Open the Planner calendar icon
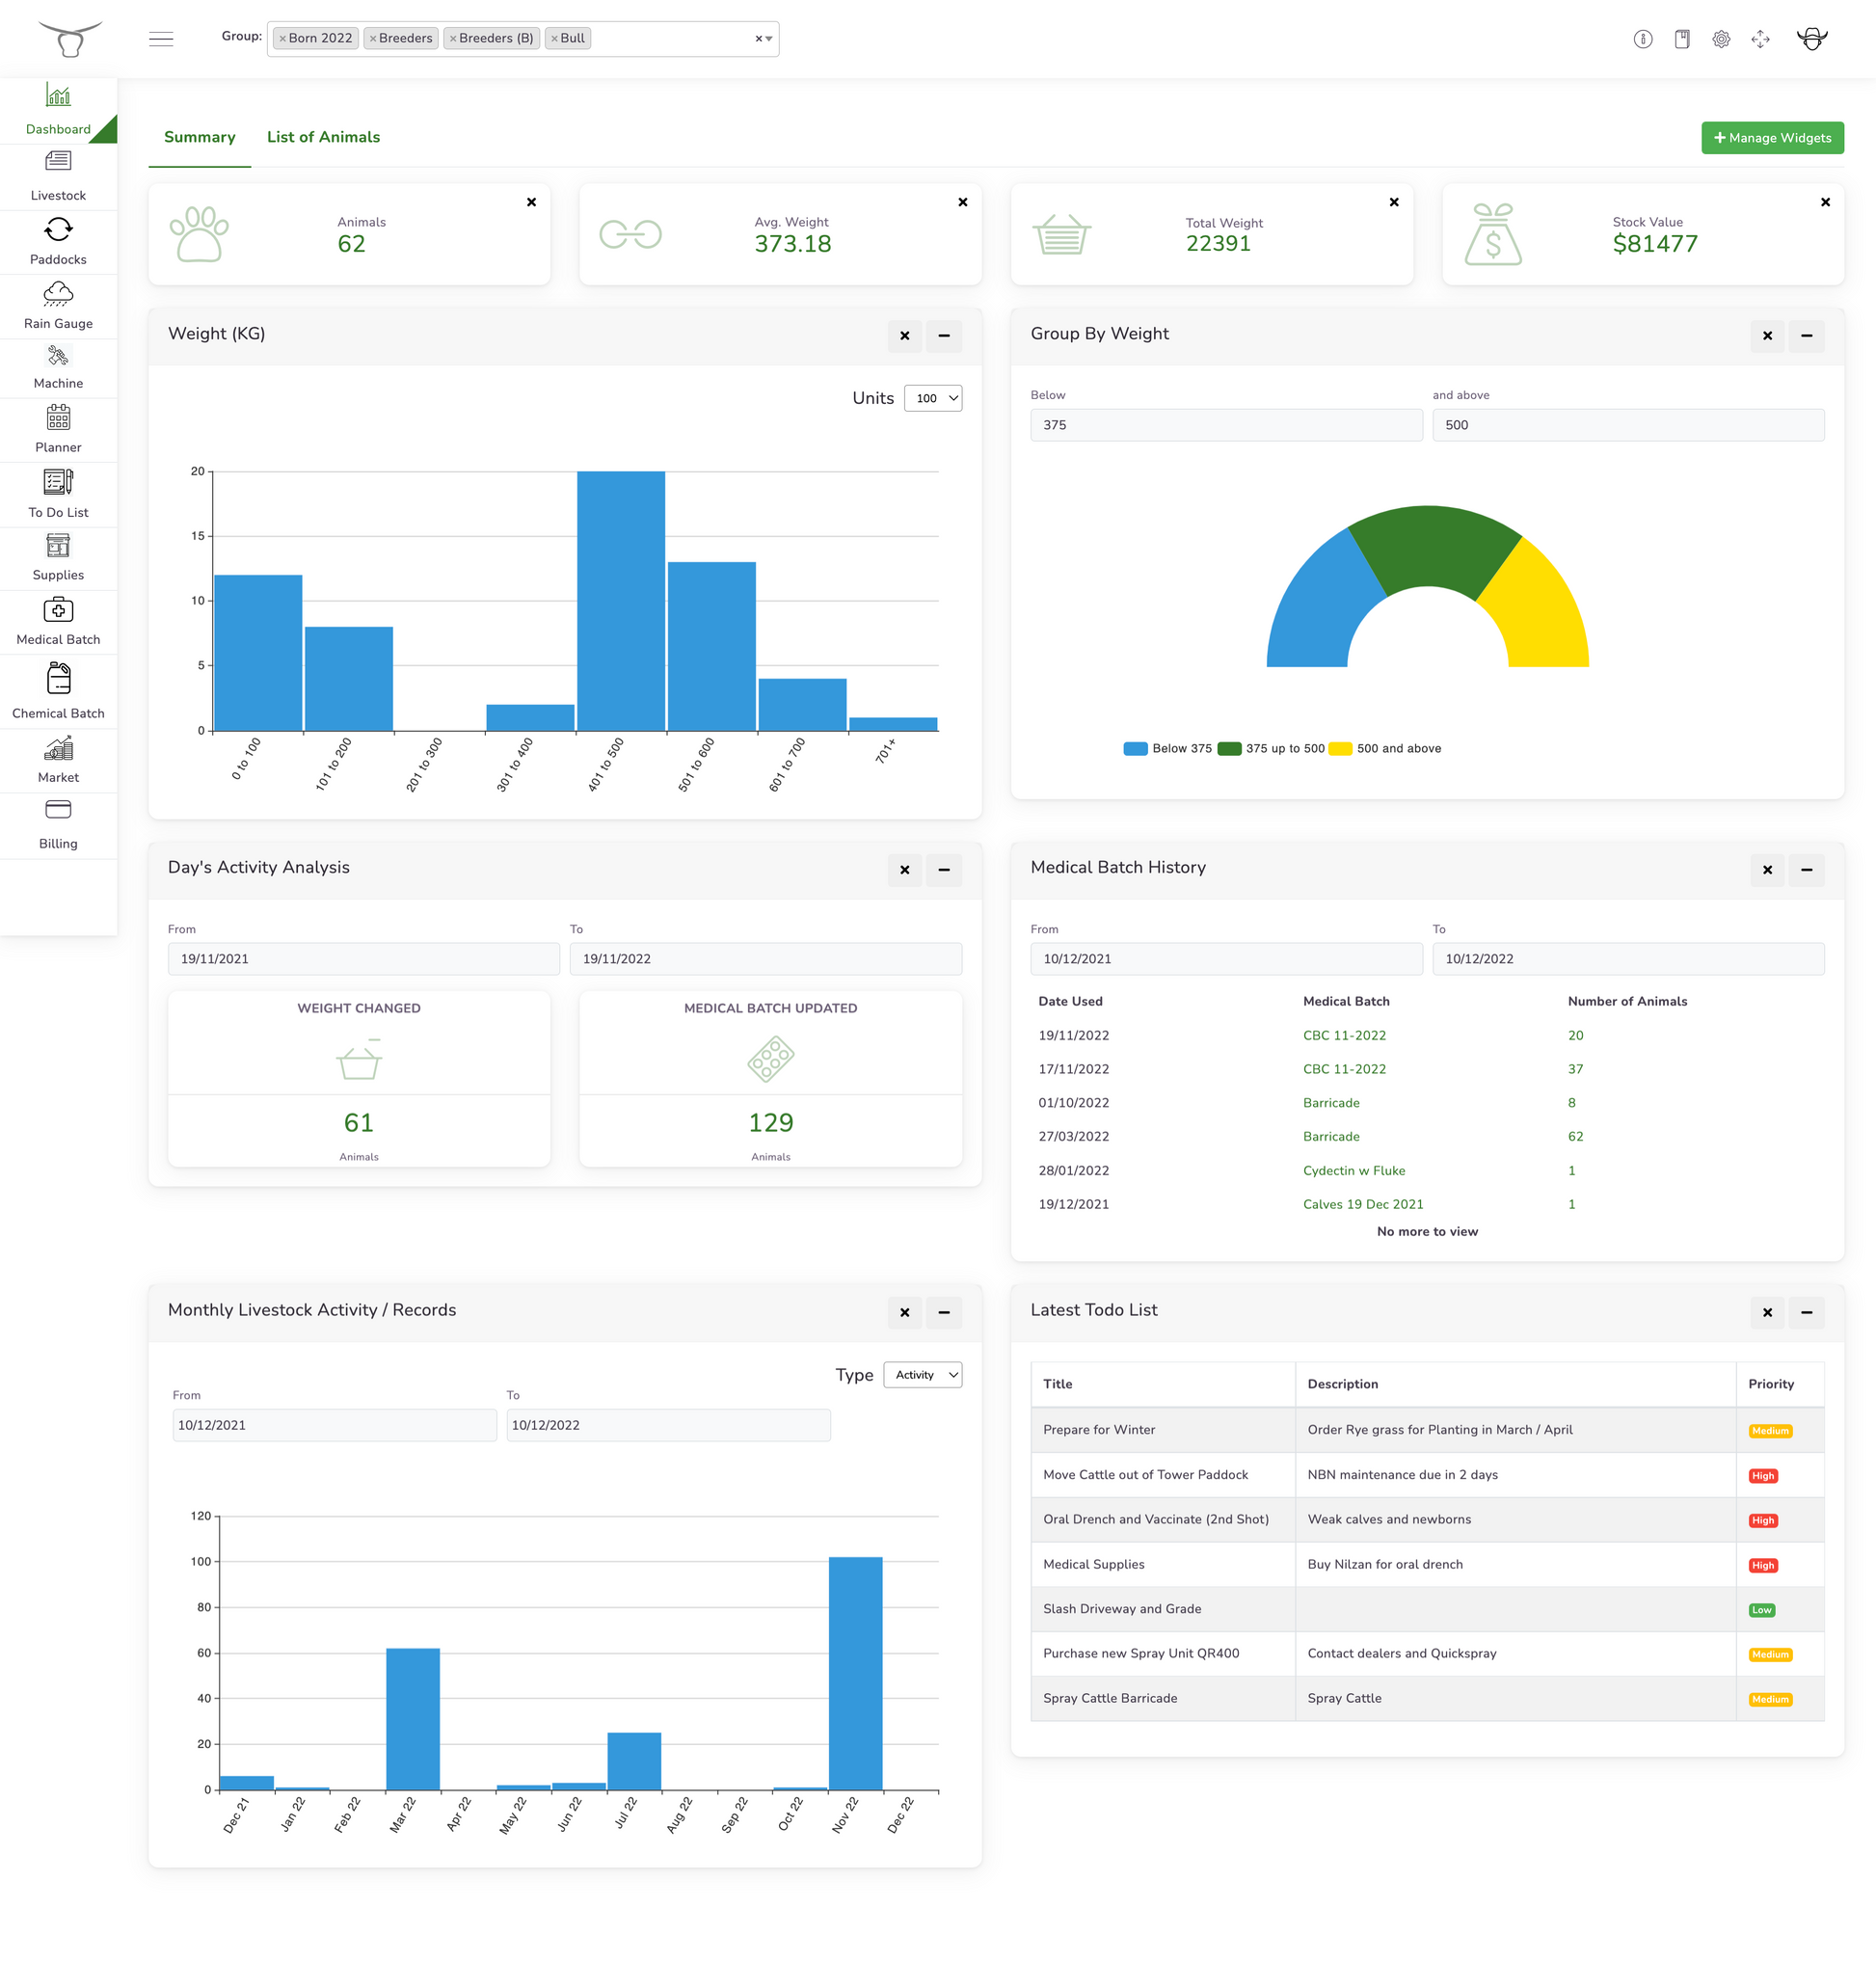The image size is (1876, 1962). pos(58,418)
